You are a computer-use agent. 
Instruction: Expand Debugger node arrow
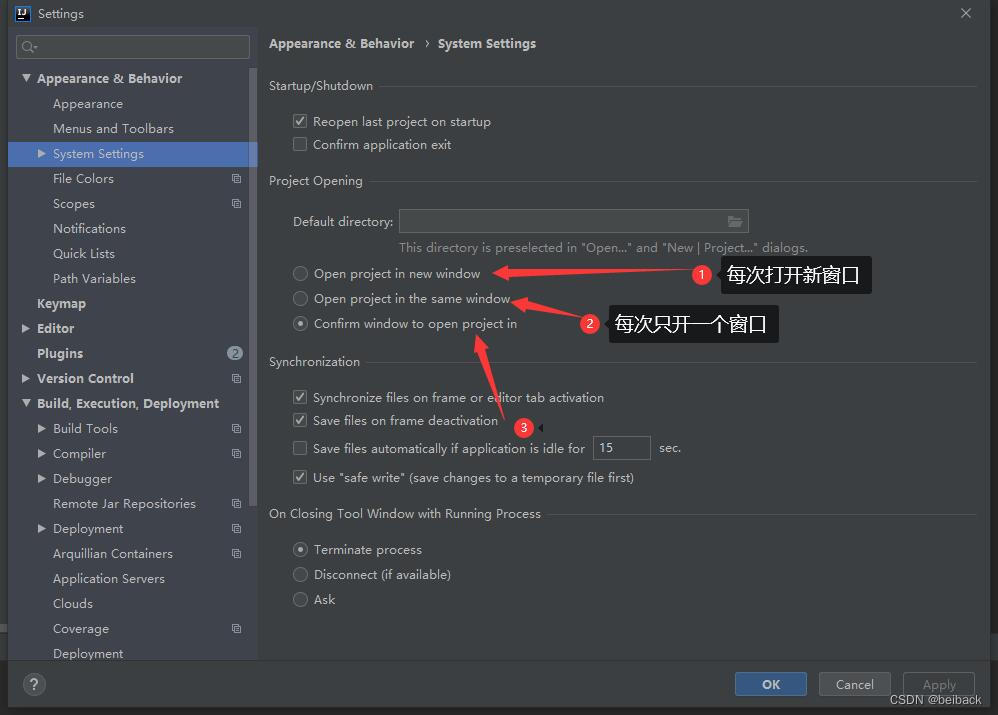coord(41,478)
